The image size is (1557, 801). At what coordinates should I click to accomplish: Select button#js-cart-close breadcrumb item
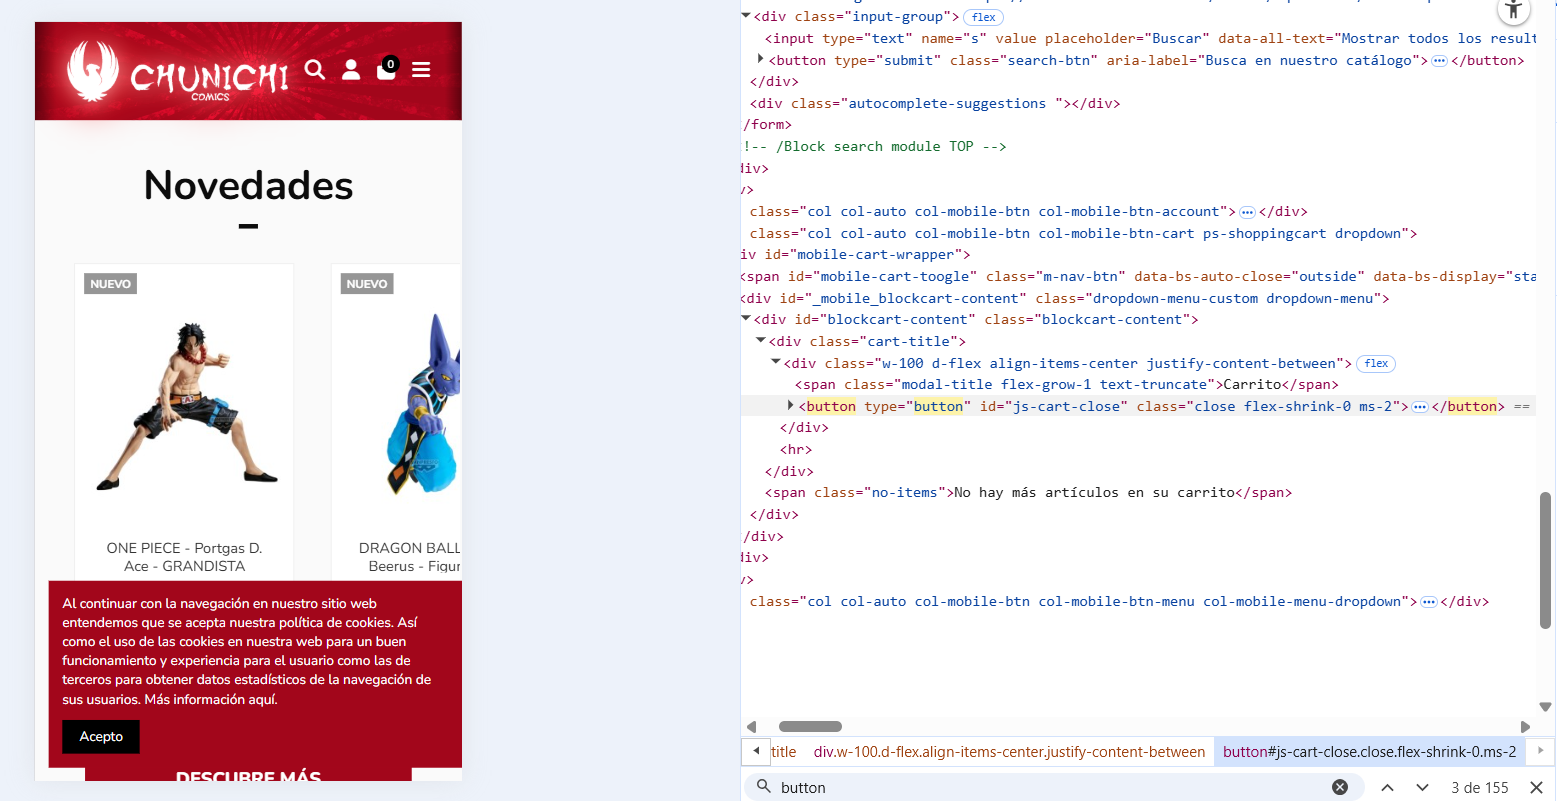(x=1369, y=752)
